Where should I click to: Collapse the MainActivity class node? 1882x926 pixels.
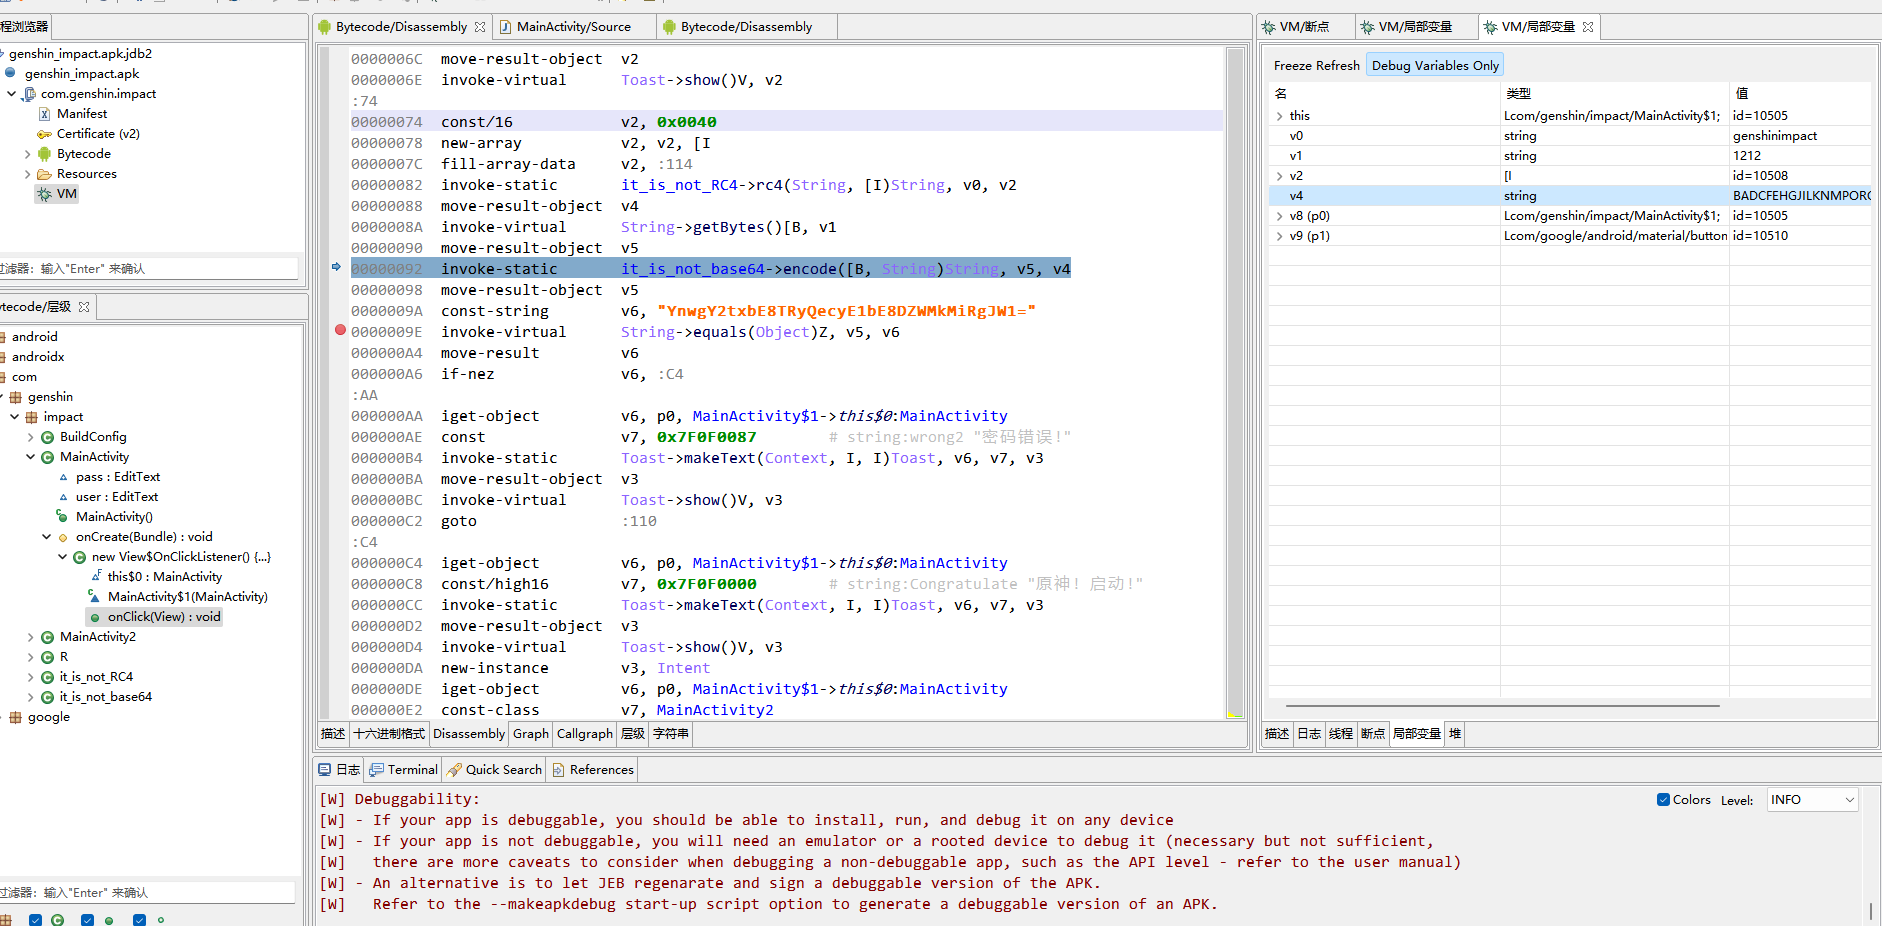coord(31,457)
